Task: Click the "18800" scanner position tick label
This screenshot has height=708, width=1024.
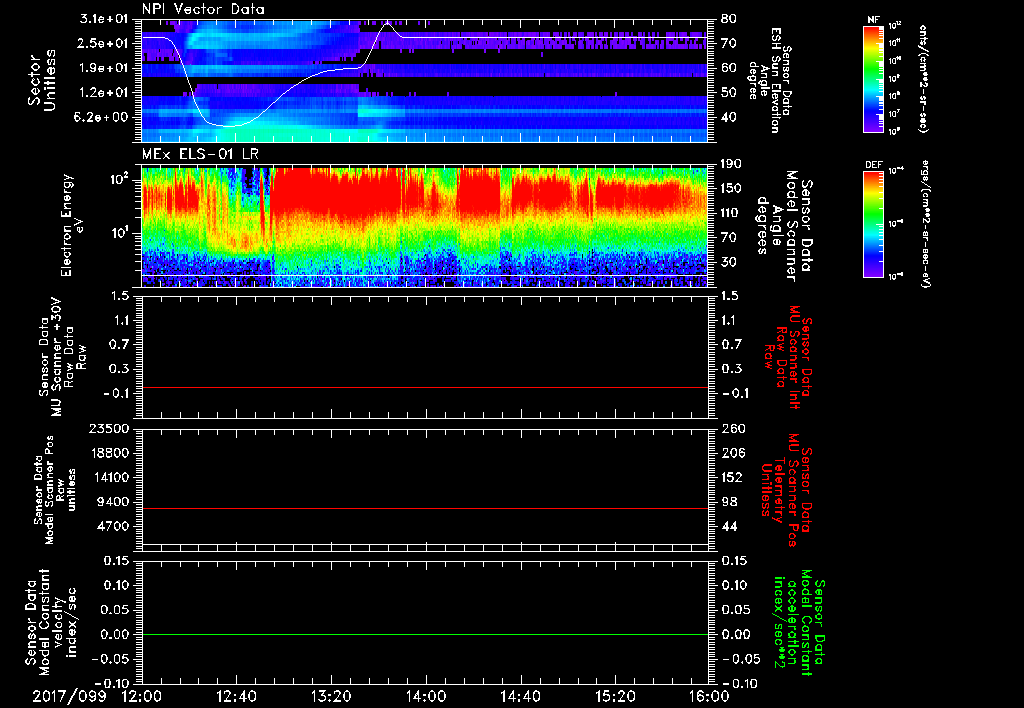Action: coord(108,453)
